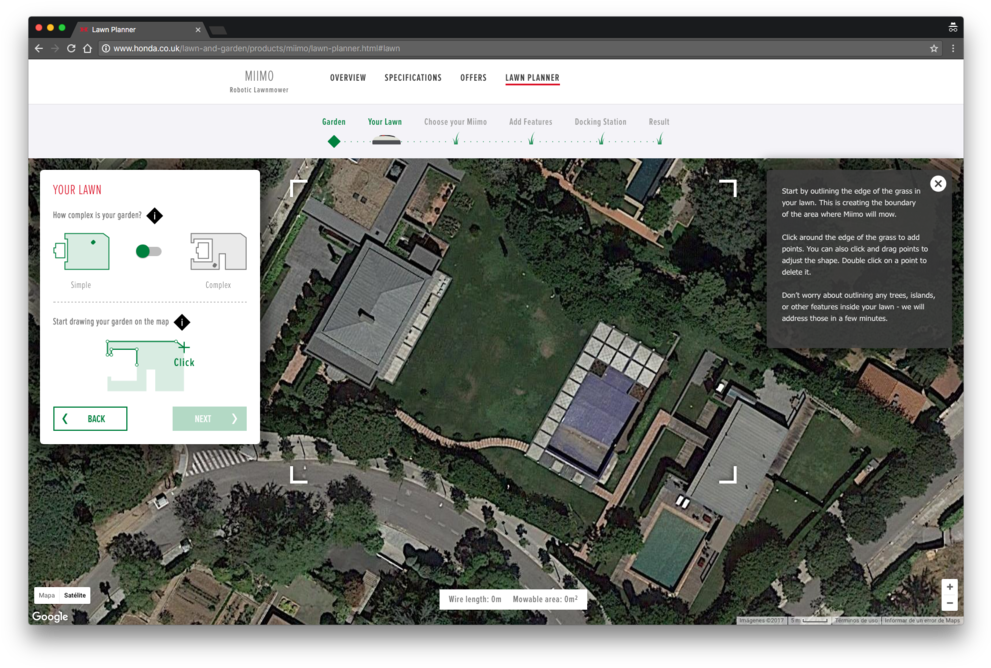Click the green diamond Garden progress marker
This screenshot has width=991, height=668.
[334, 142]
